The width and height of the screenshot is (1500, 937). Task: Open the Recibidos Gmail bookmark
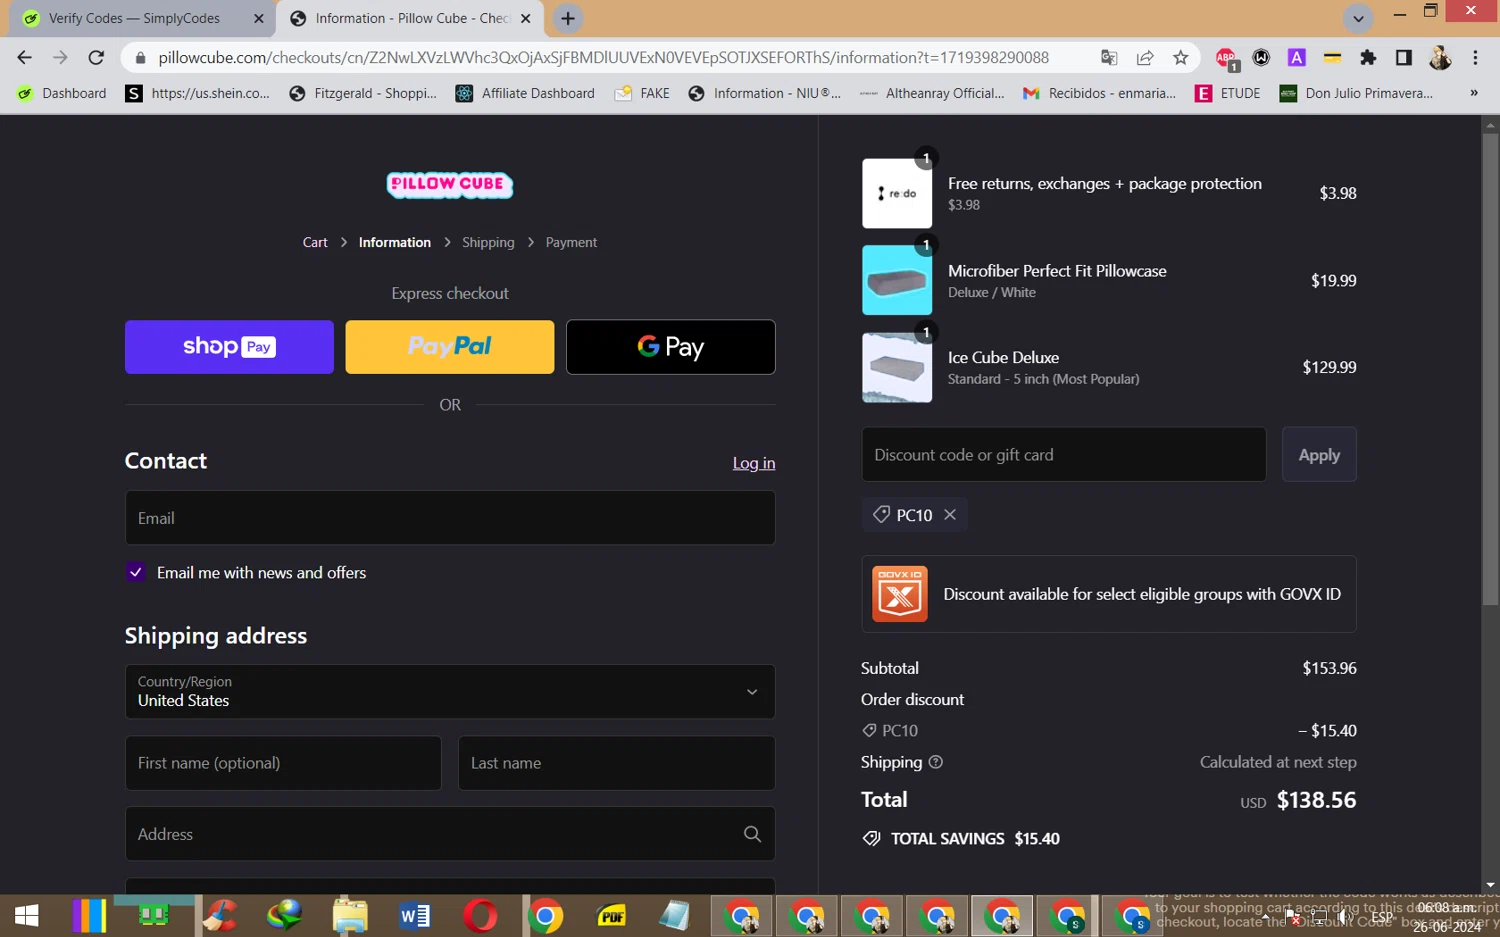1099,93
